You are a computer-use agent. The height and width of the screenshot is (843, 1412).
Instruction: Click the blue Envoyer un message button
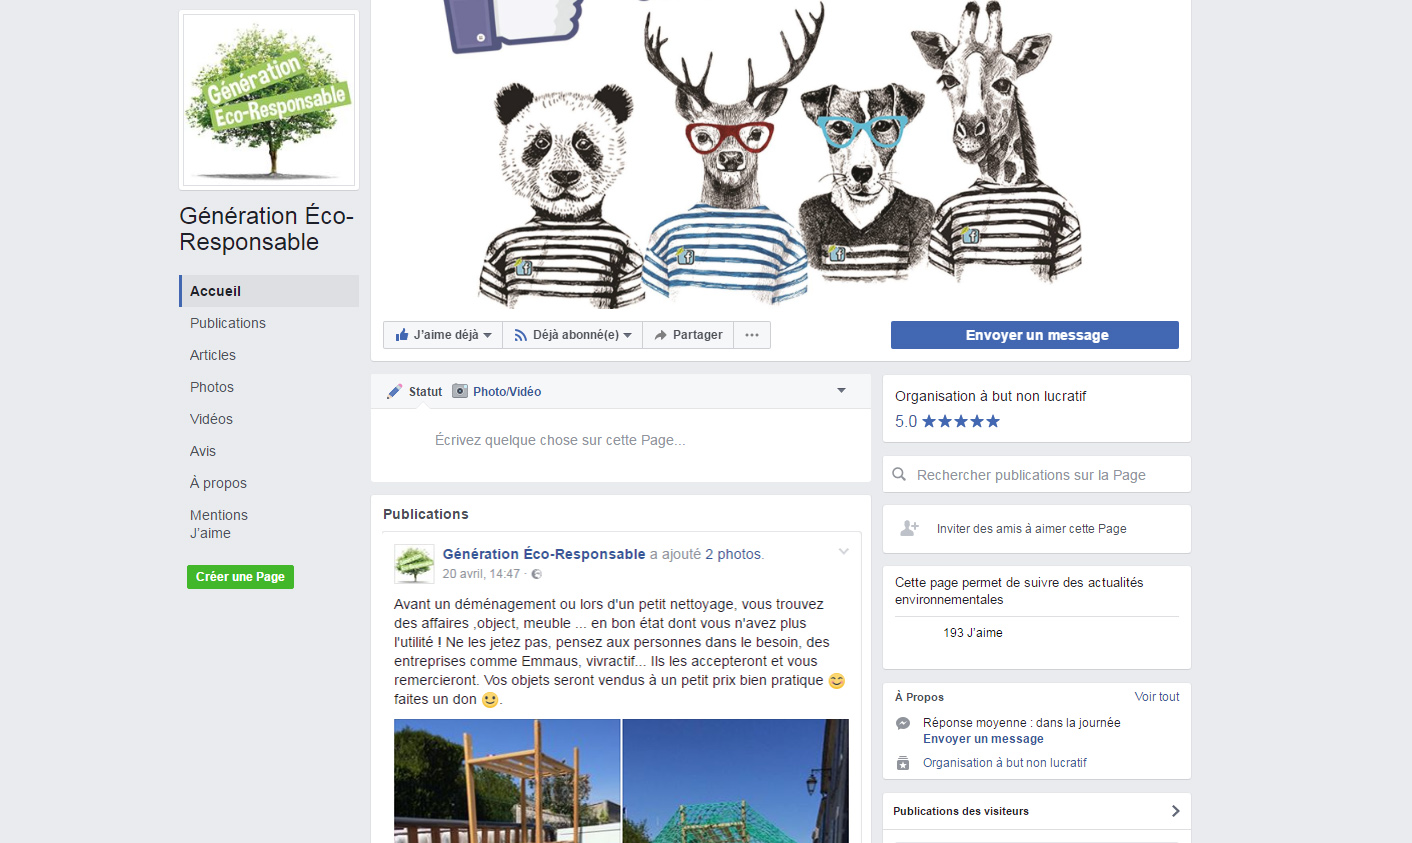point(1035,335)
